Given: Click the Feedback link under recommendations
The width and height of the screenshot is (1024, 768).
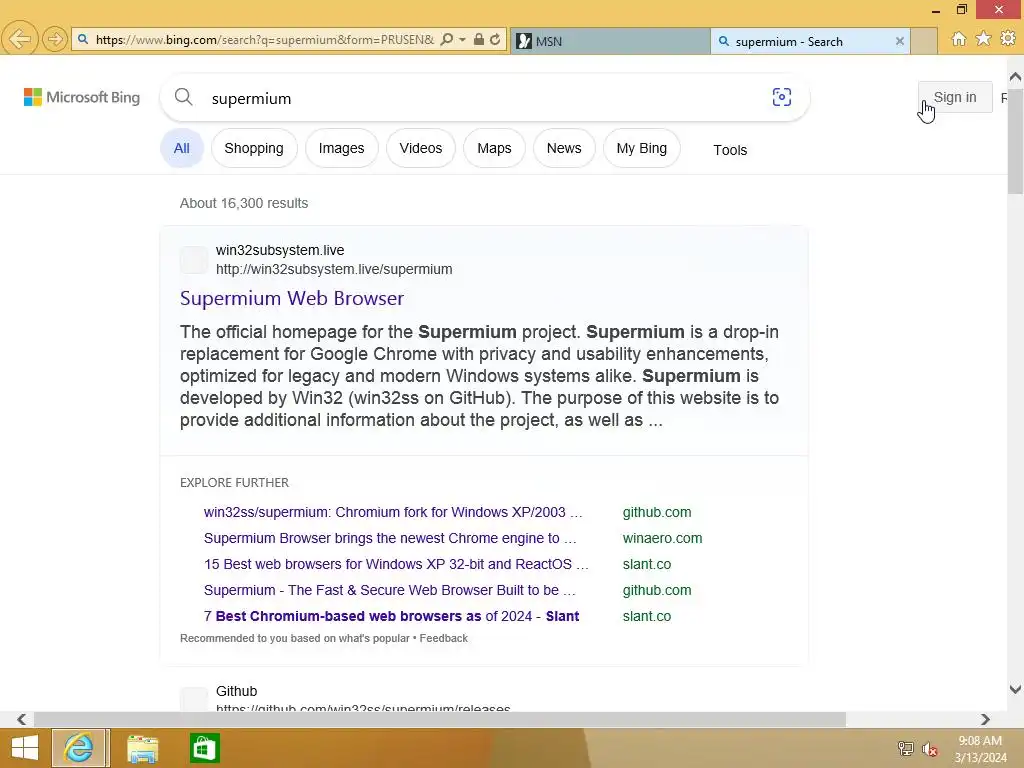Looking at the screenshot, I should coord(443,638).
